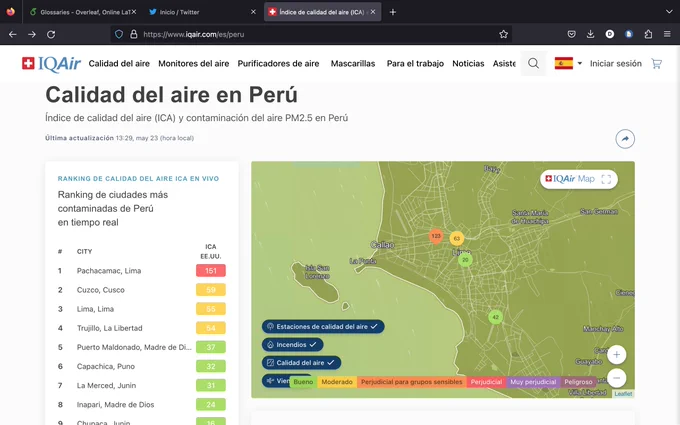Go back using the browser back arrow
The width and height of the screenshot is (680, 425).
tap(13, 34)
